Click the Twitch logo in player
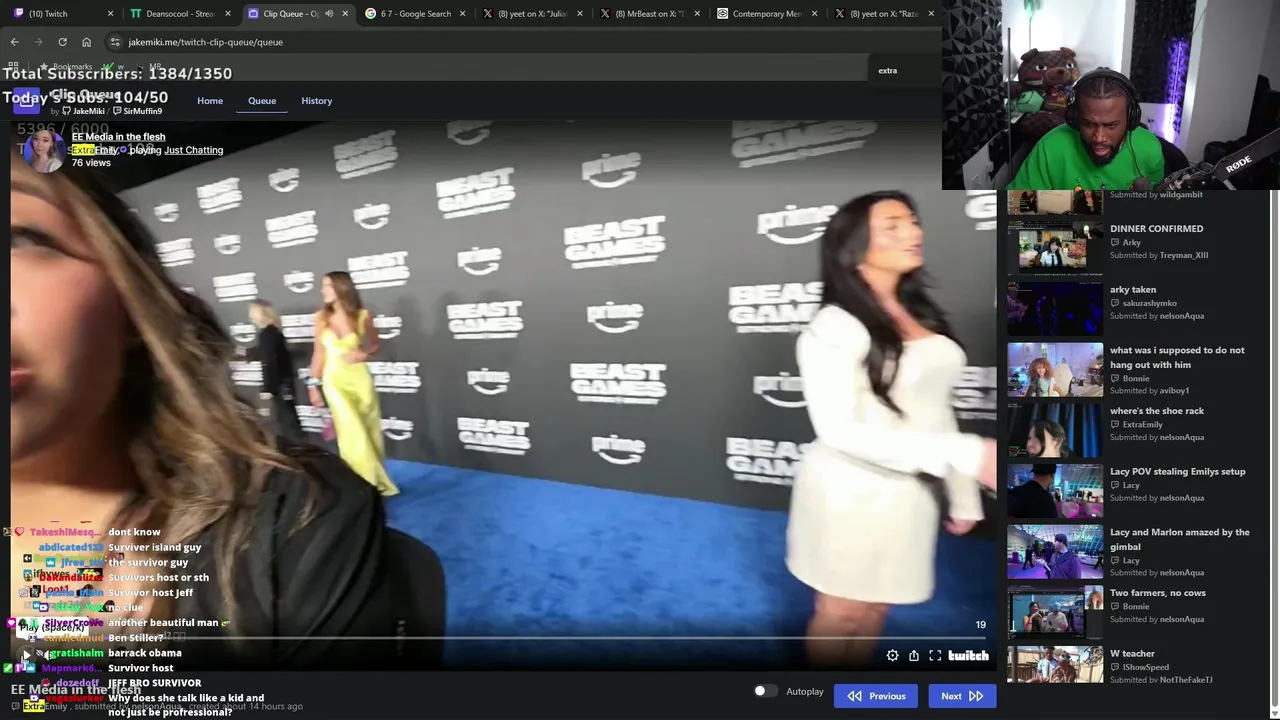Image resolution: width=1280 pixels, height=720 pixels. 968,656
